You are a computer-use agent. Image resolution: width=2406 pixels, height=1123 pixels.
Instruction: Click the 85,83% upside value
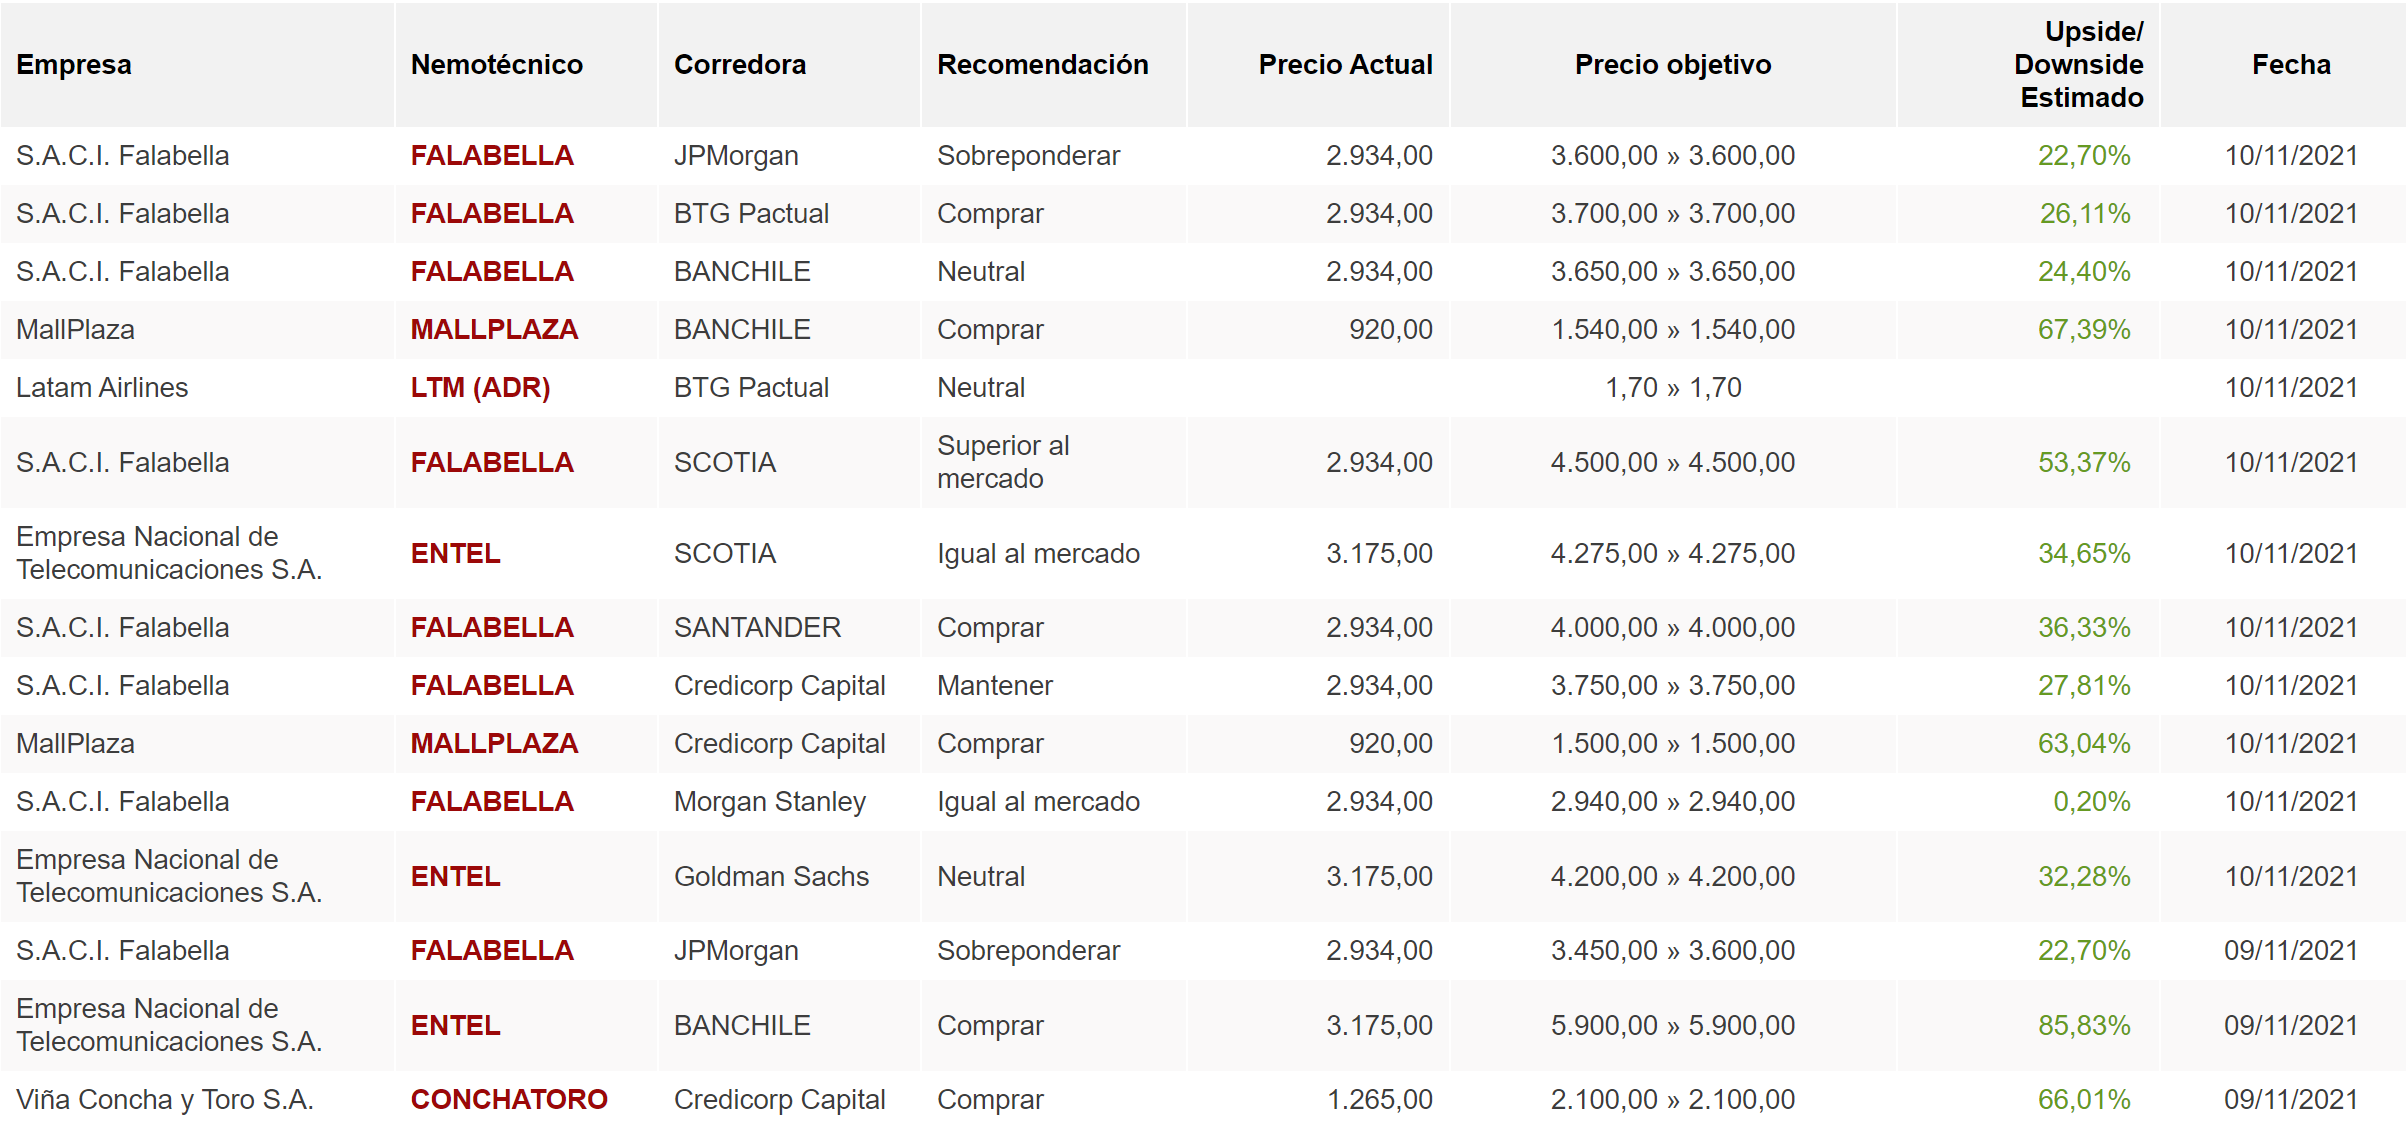(2084, 1026)
